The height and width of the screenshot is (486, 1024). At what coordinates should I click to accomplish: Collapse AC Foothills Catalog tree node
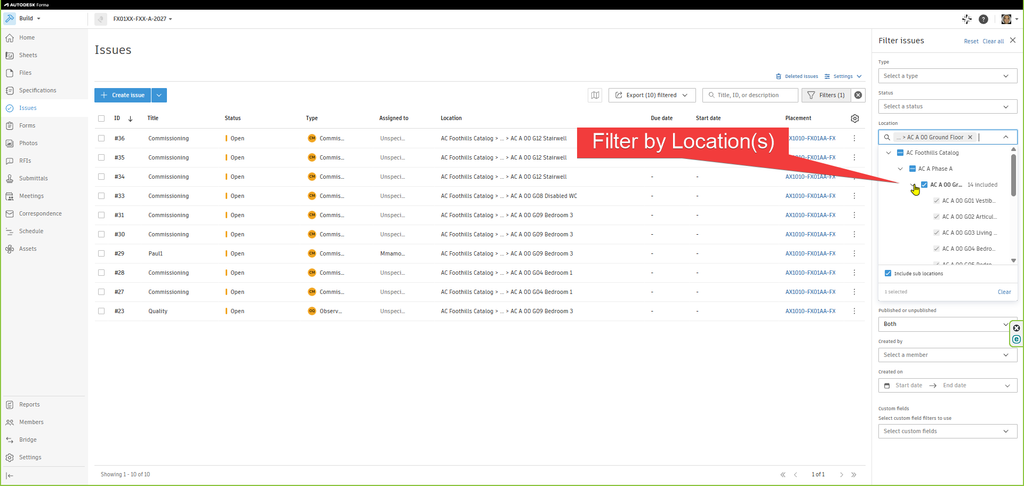point(888,153)
